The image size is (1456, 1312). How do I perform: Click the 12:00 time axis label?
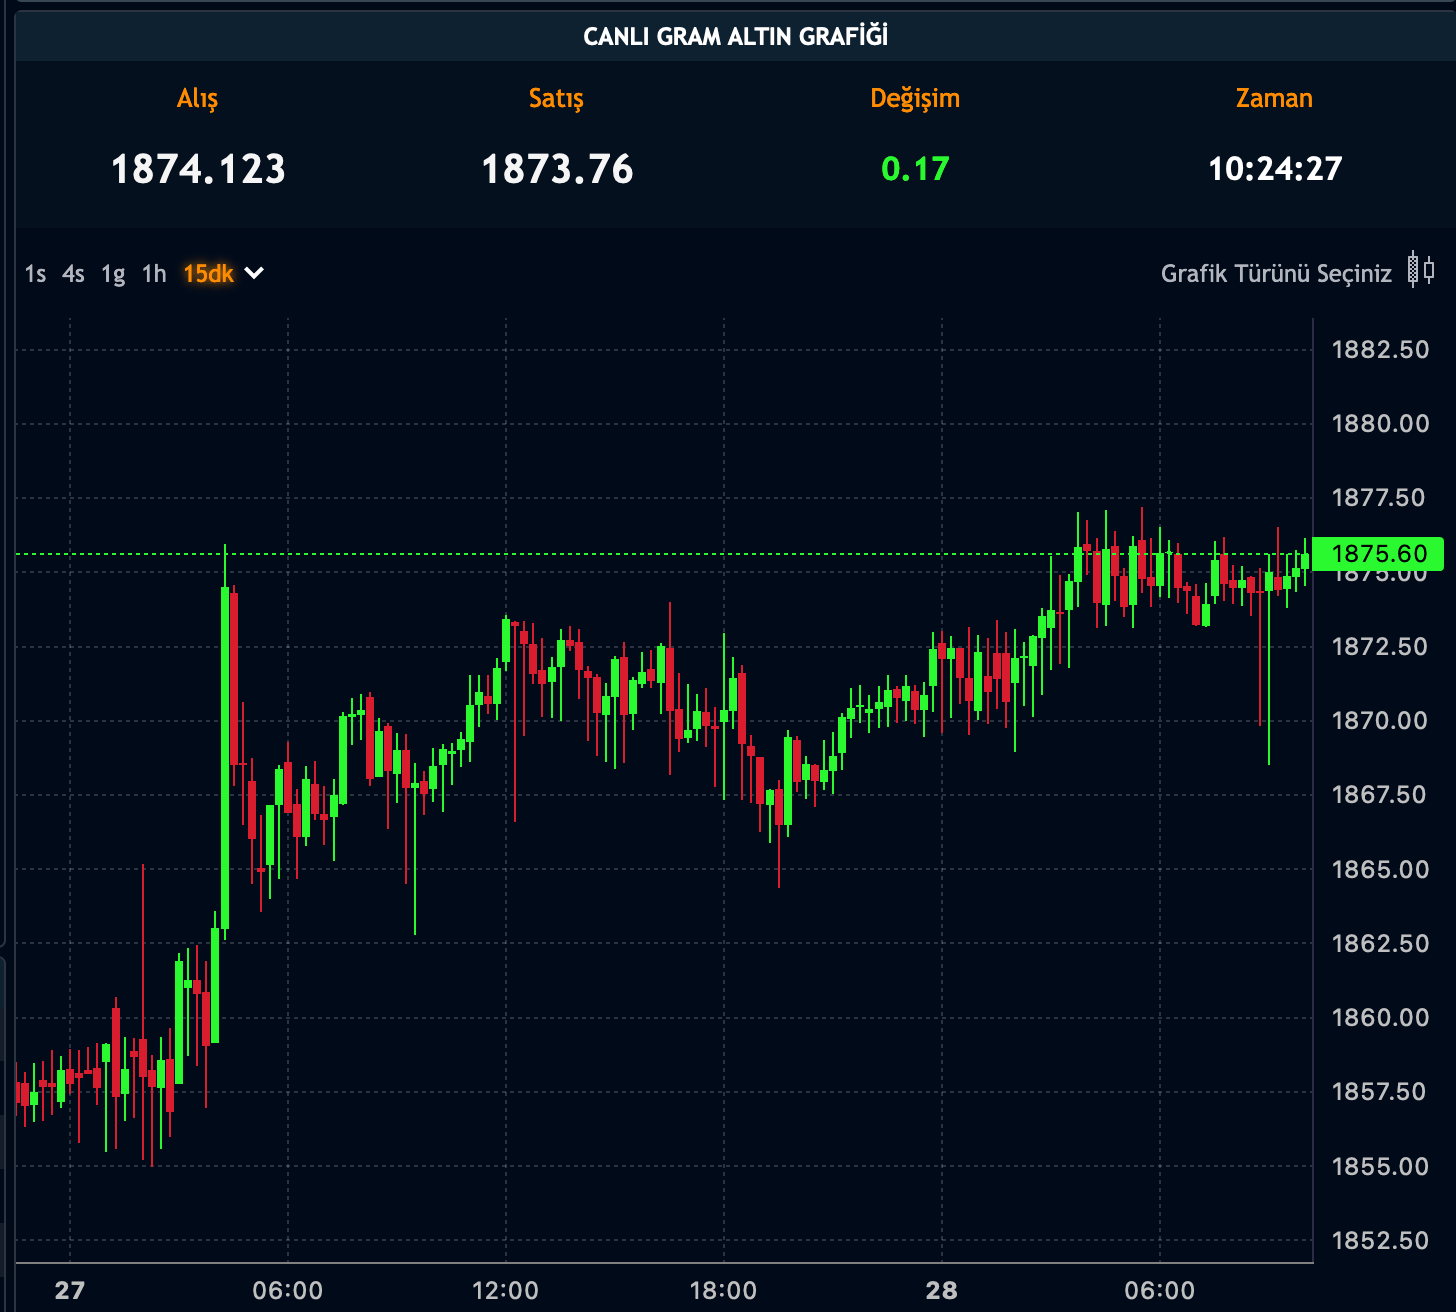(505, 1291)
